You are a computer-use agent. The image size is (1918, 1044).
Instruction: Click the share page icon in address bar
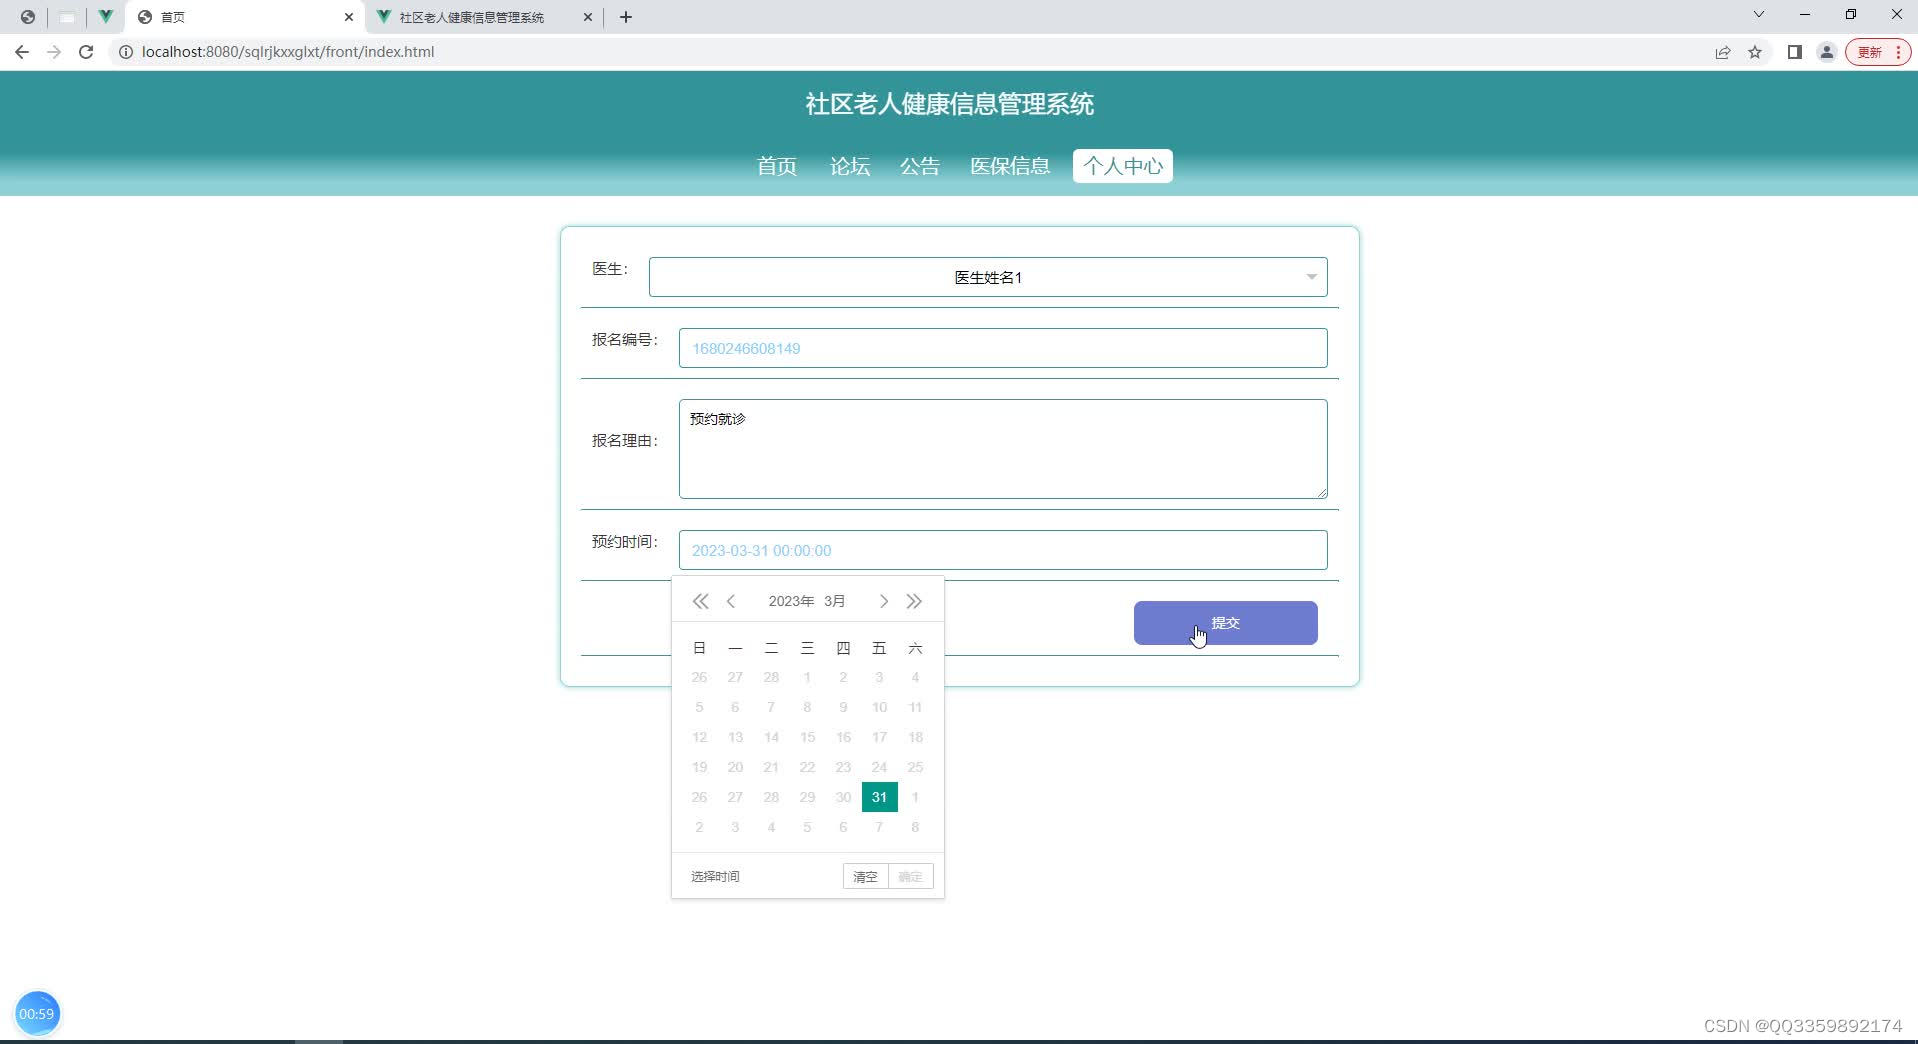pos(1723,52)
